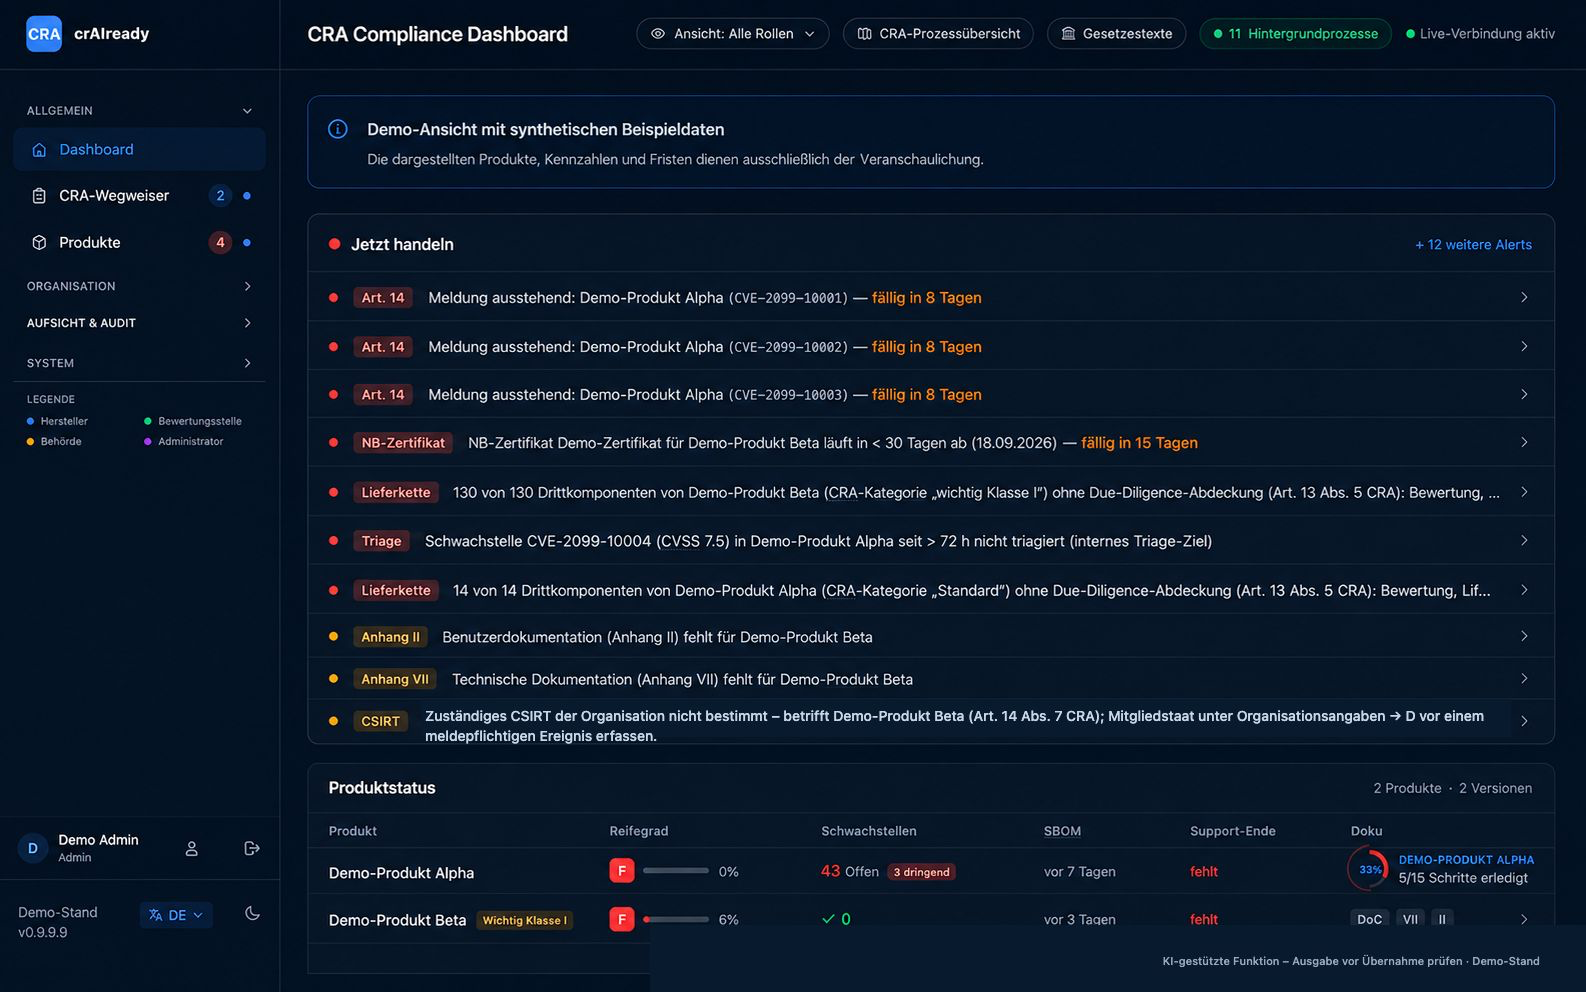This screenshot has height=992, width=1586.
Task: Open the DE language selector
Action: 176,915
